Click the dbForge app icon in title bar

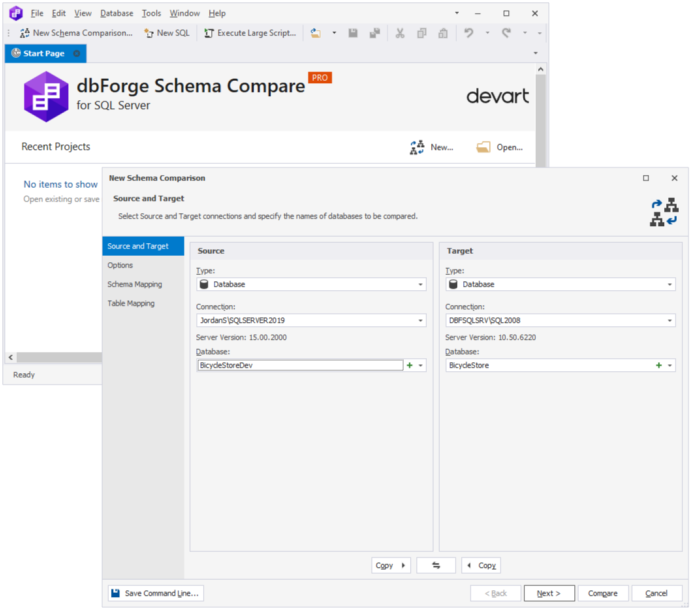coord(16,13)
